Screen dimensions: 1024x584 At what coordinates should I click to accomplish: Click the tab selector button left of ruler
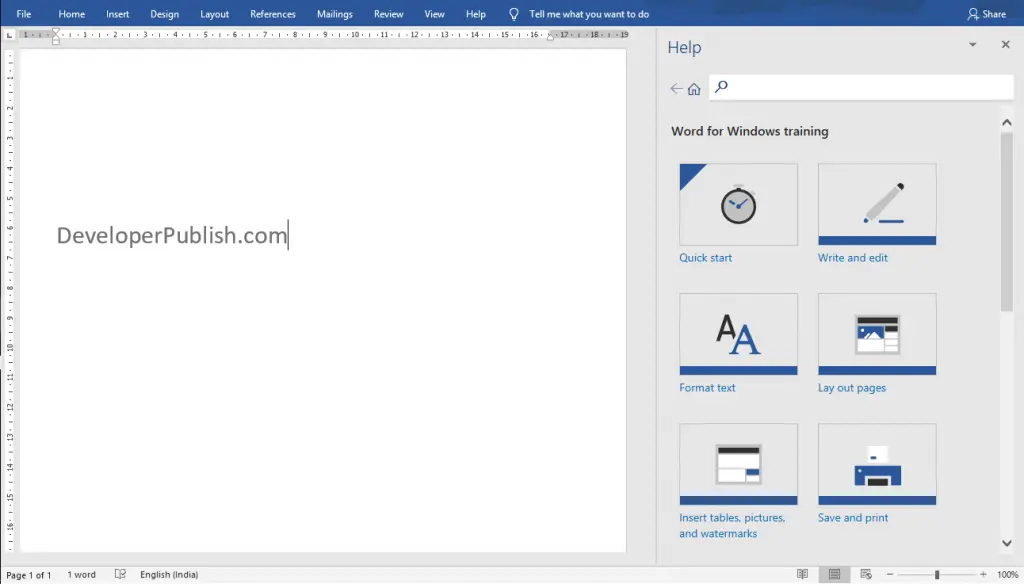[9, 35]
